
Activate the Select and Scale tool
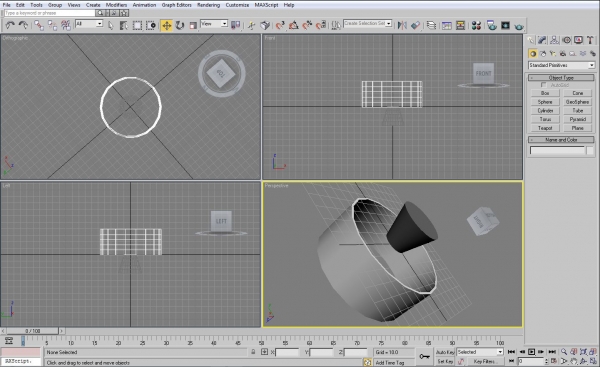[193, 25]
